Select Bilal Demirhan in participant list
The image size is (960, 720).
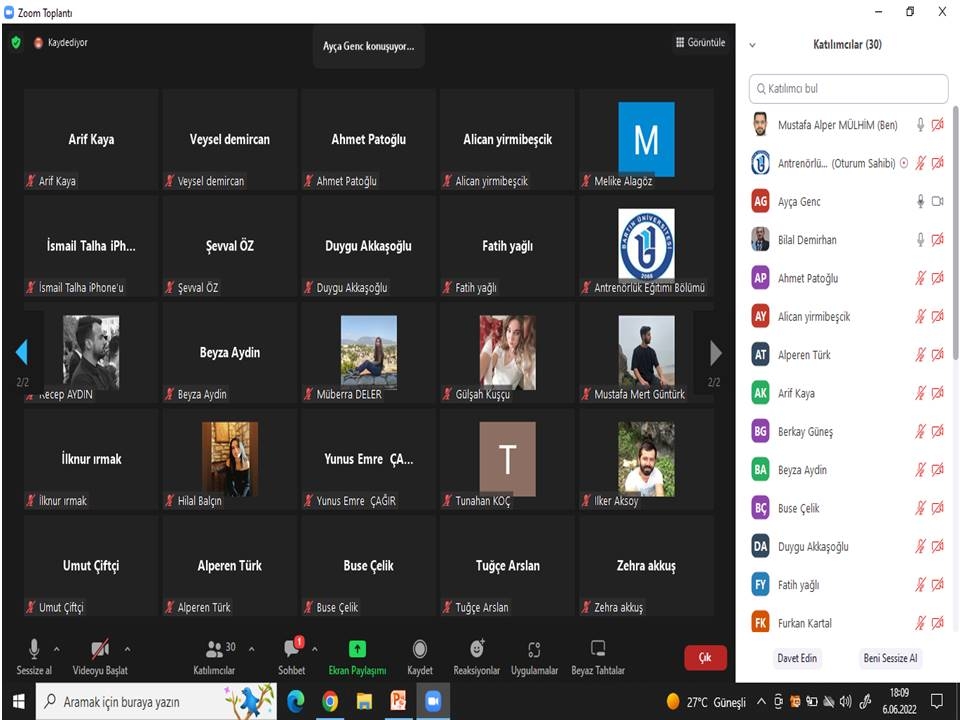pyautogui.click(x=807, y=240)
